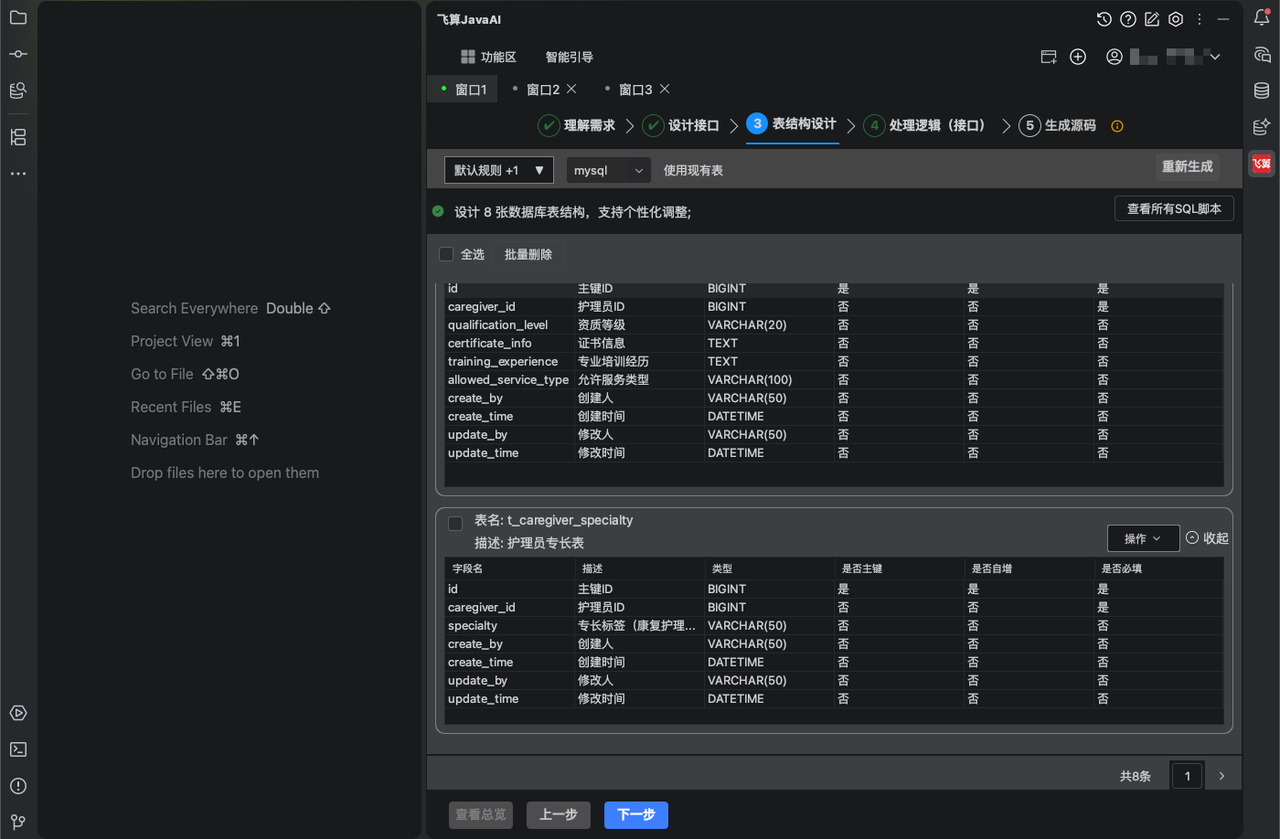Open the Commit tool window icon
The width and height of the screenshot is (1280, 839).
18,54
